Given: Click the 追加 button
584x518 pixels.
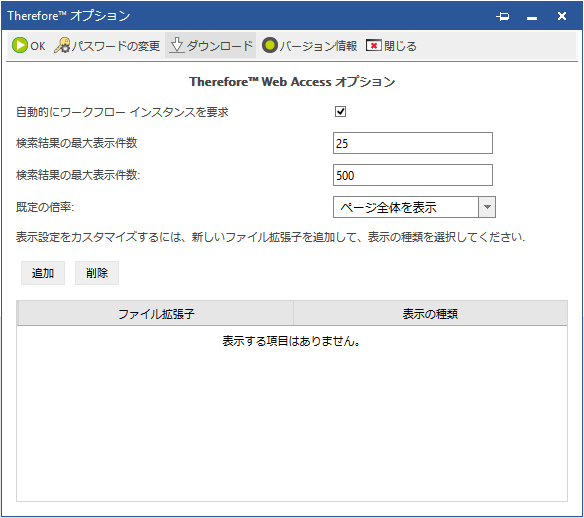Looking at the screenshot, I should (43, 273).
